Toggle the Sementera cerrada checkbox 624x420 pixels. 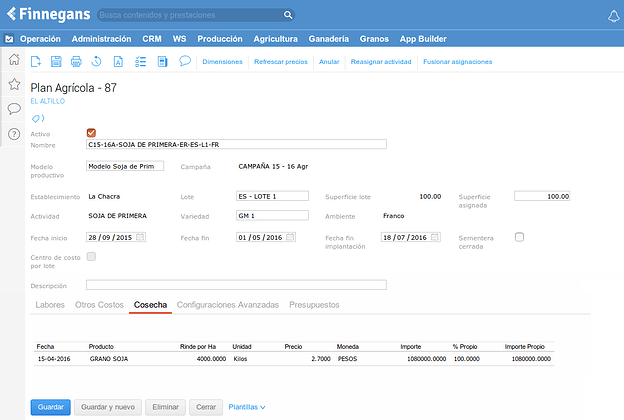coord(519,237)
